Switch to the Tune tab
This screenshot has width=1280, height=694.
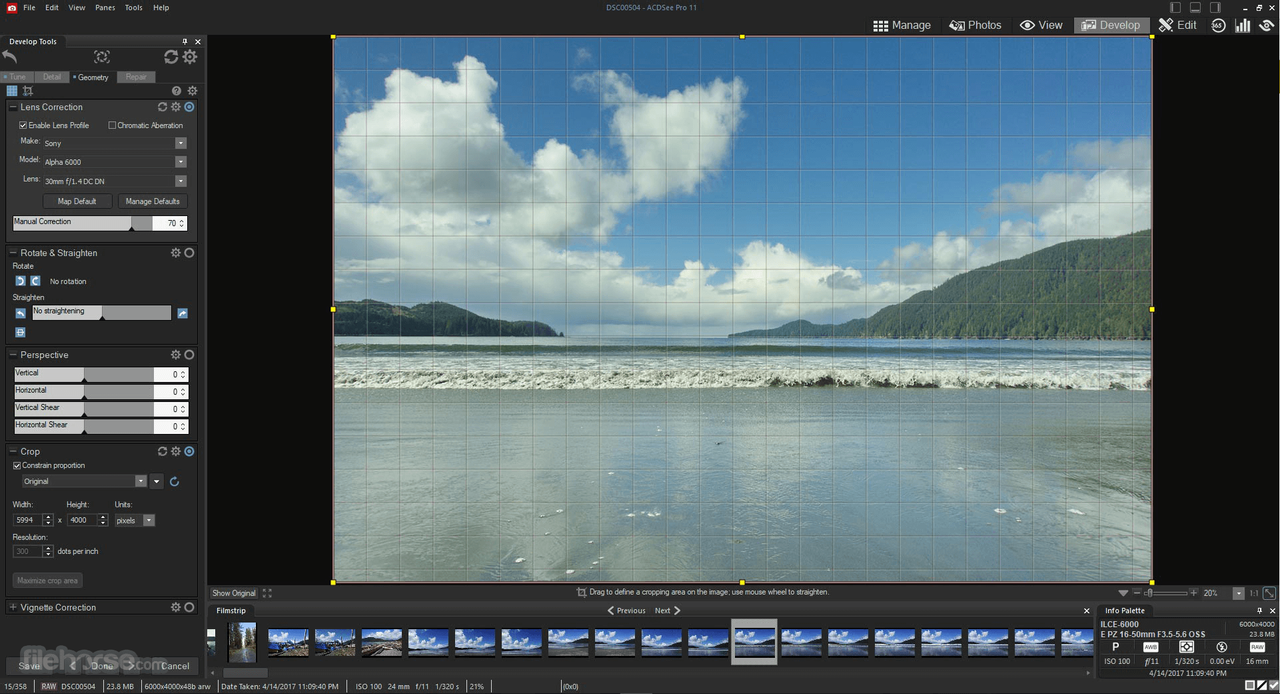(x=15, y=76)
